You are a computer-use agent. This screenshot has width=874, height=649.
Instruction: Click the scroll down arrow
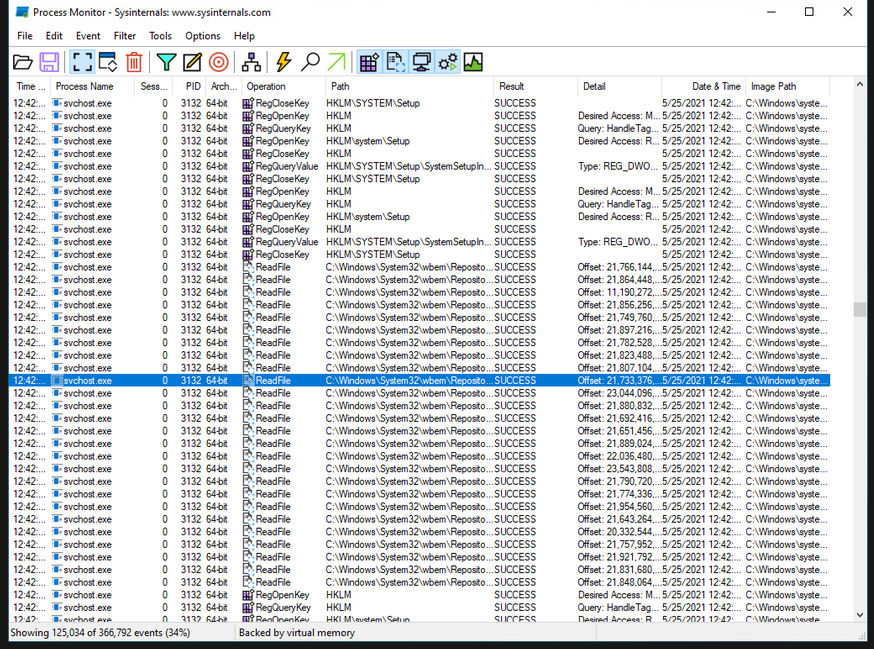(860, 614)
